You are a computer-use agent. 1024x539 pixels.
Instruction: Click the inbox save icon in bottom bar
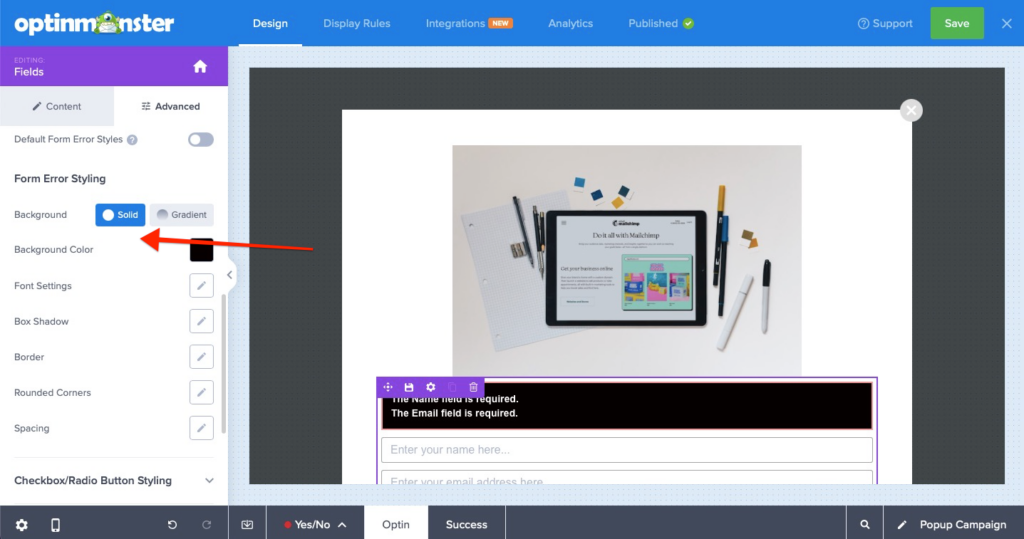[x=247, y=525]
